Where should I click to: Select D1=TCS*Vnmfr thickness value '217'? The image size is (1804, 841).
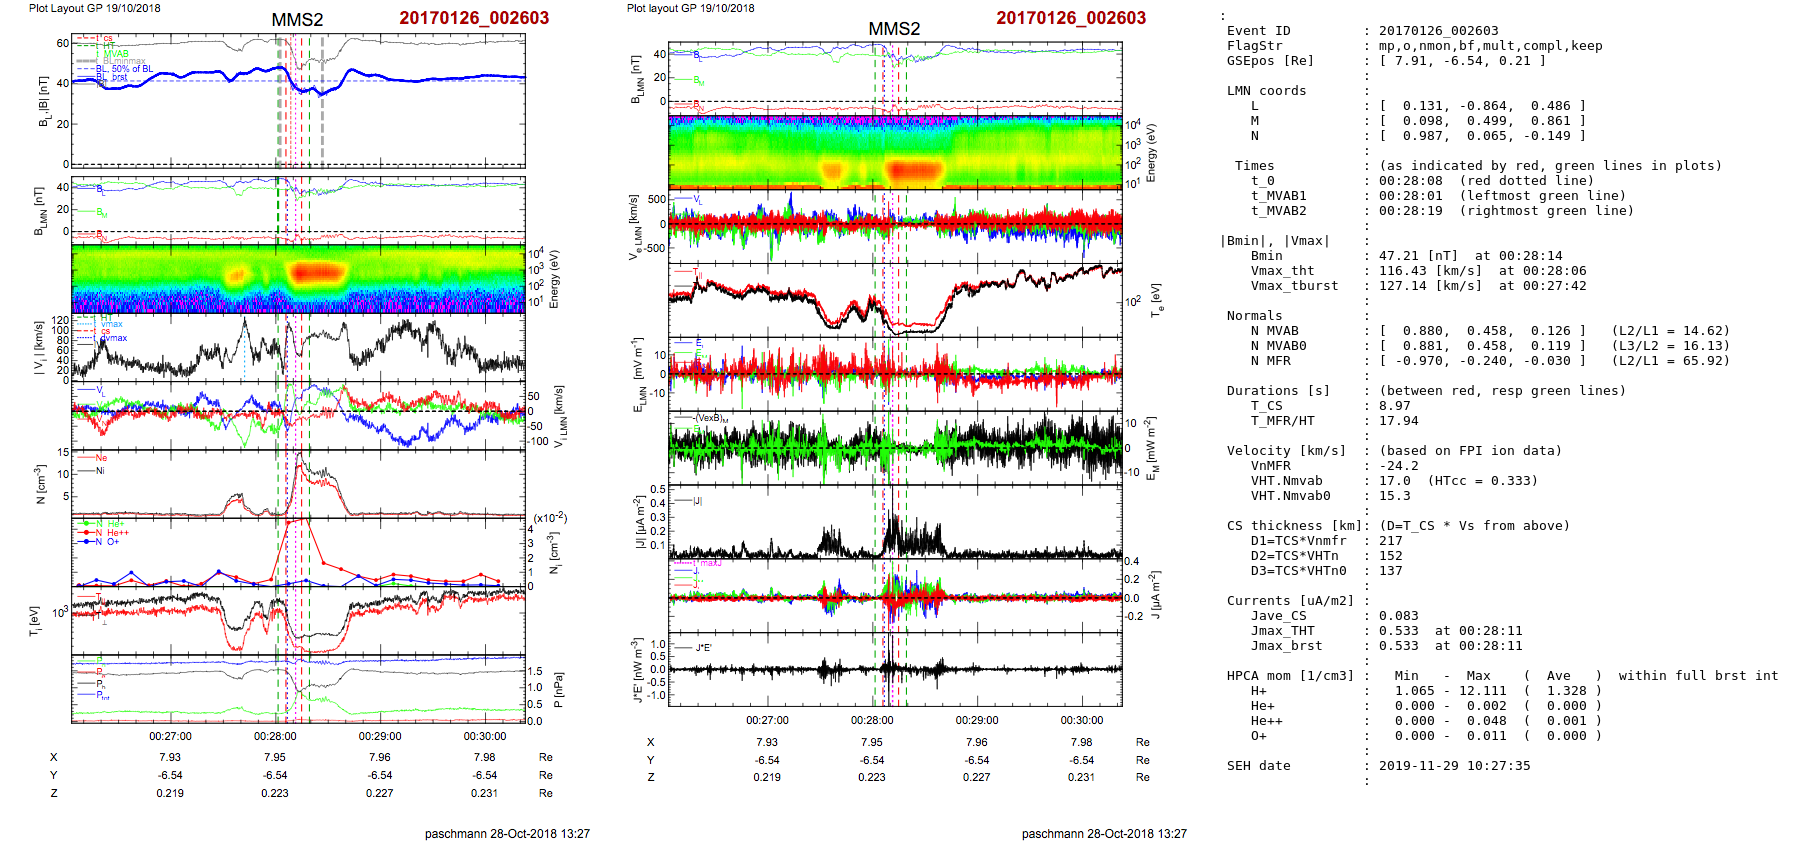pos(1390,541)
